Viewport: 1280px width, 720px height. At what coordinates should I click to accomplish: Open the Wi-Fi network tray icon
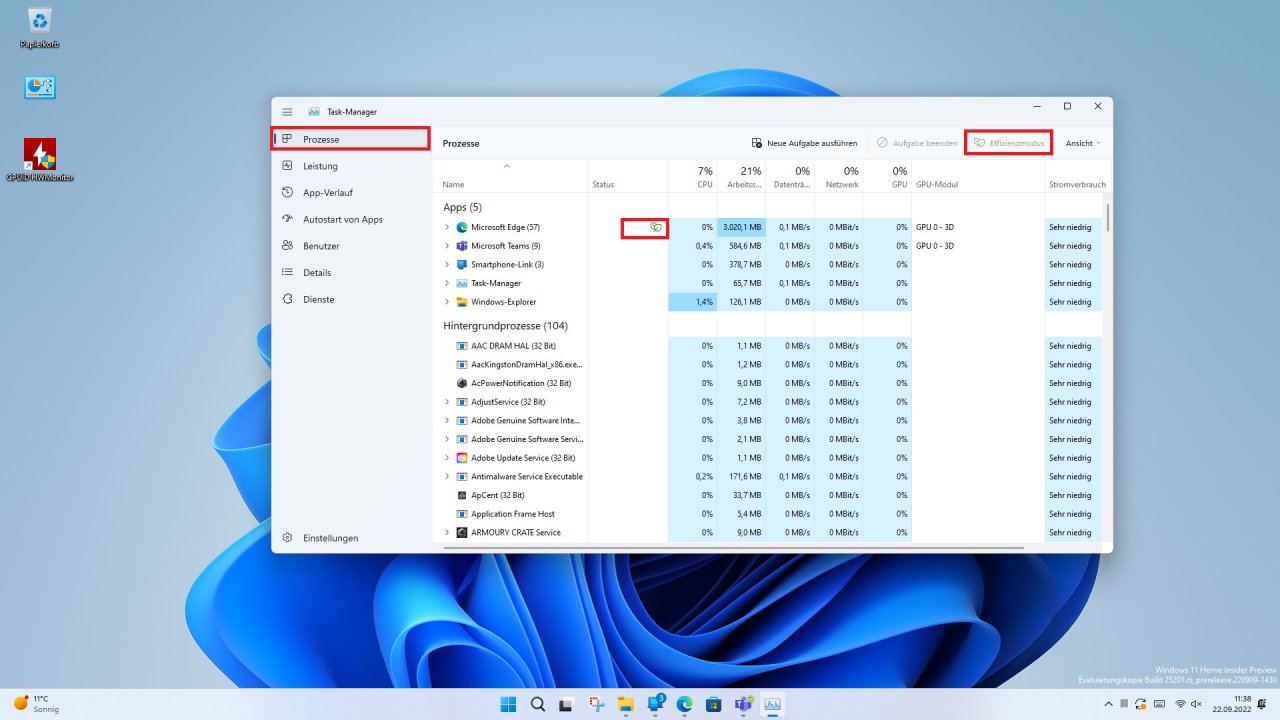pyautogui.click(x=1180, y=704)
